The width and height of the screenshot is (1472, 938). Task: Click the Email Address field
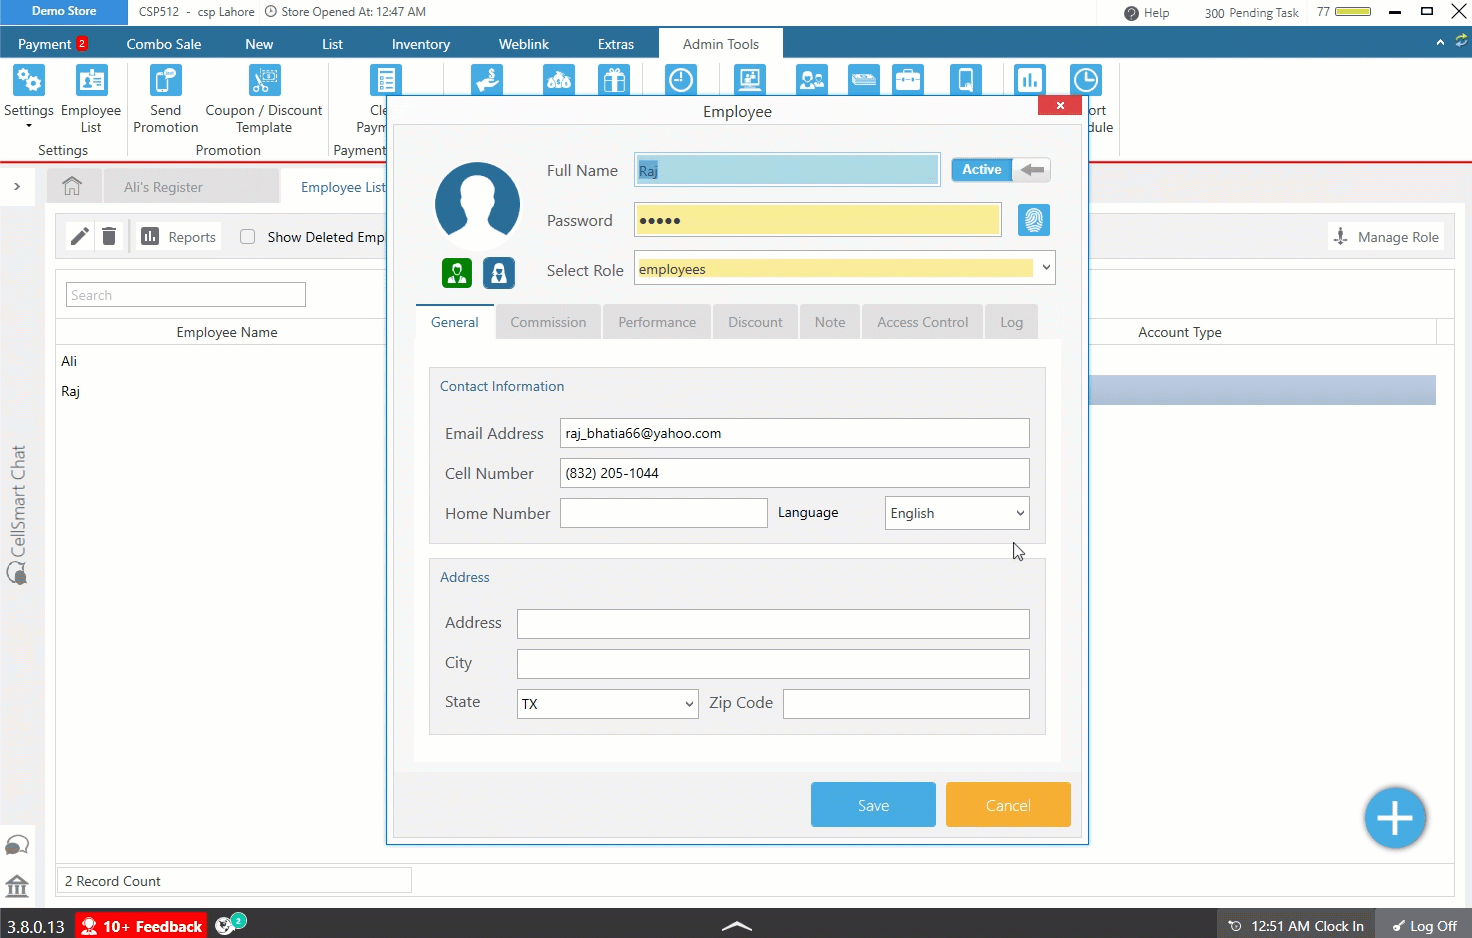click(x=794, y=433)
